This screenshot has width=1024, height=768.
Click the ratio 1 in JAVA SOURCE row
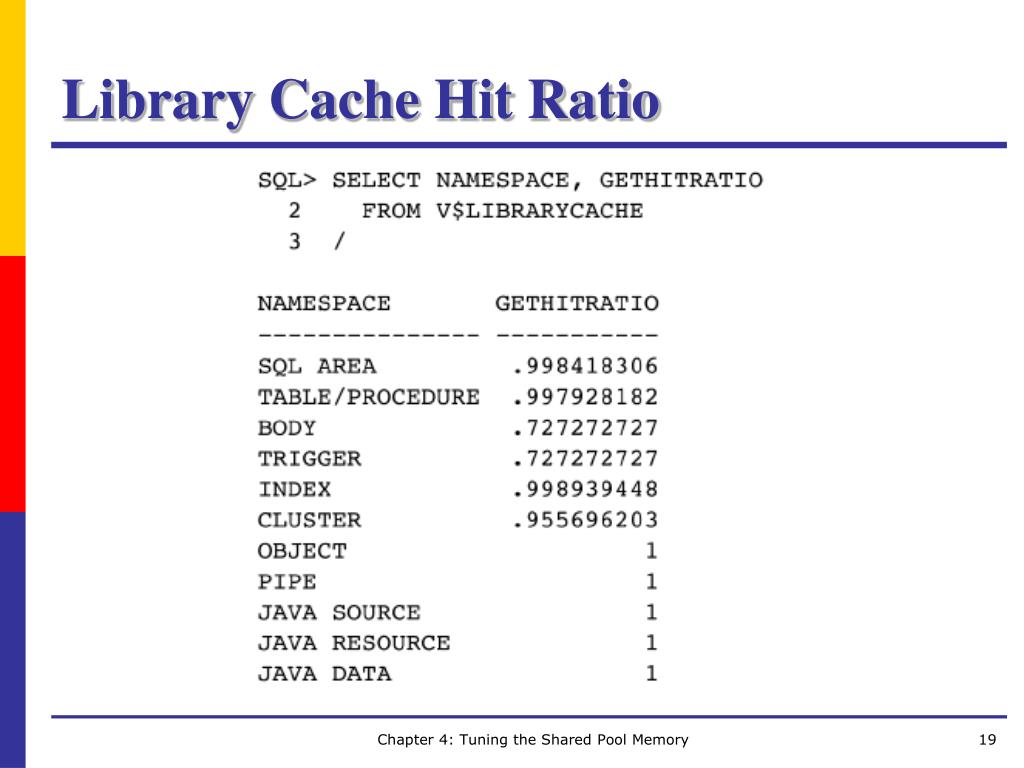coord(651,613)
